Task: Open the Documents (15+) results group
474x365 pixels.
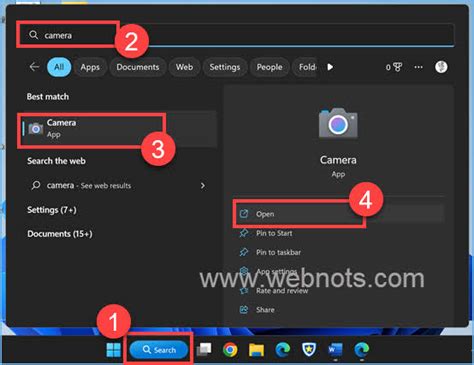Action: pos(60,234)
